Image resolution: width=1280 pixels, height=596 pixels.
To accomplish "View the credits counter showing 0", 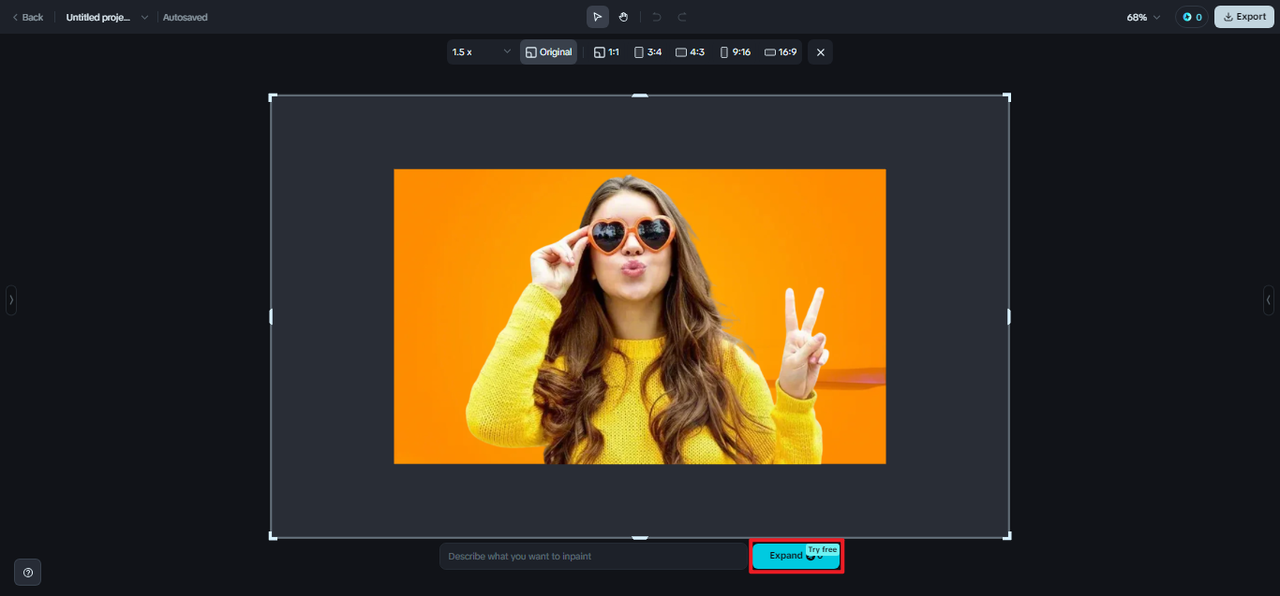I will click(1192, 17).
